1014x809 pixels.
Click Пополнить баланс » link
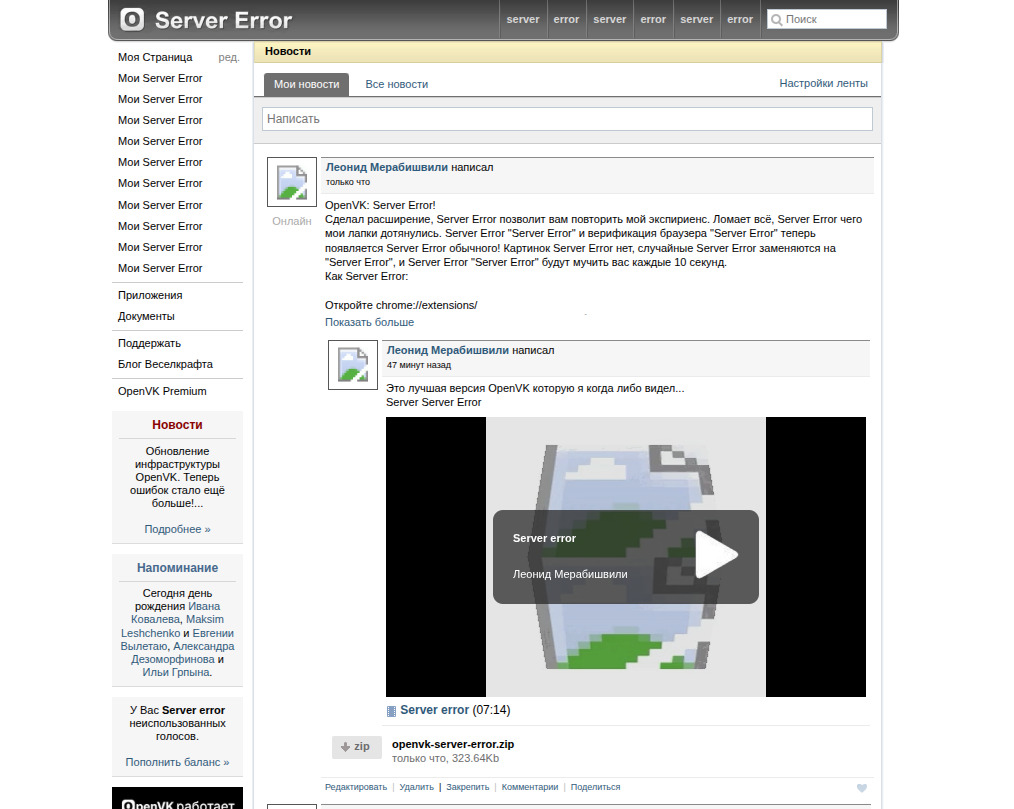177,762
